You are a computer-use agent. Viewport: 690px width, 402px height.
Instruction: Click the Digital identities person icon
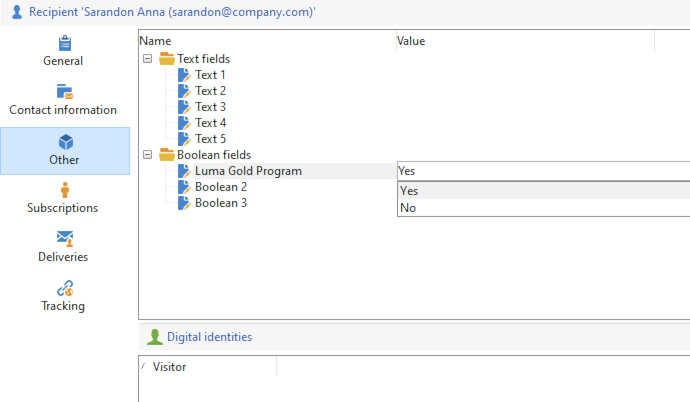[x=155, y=337]
